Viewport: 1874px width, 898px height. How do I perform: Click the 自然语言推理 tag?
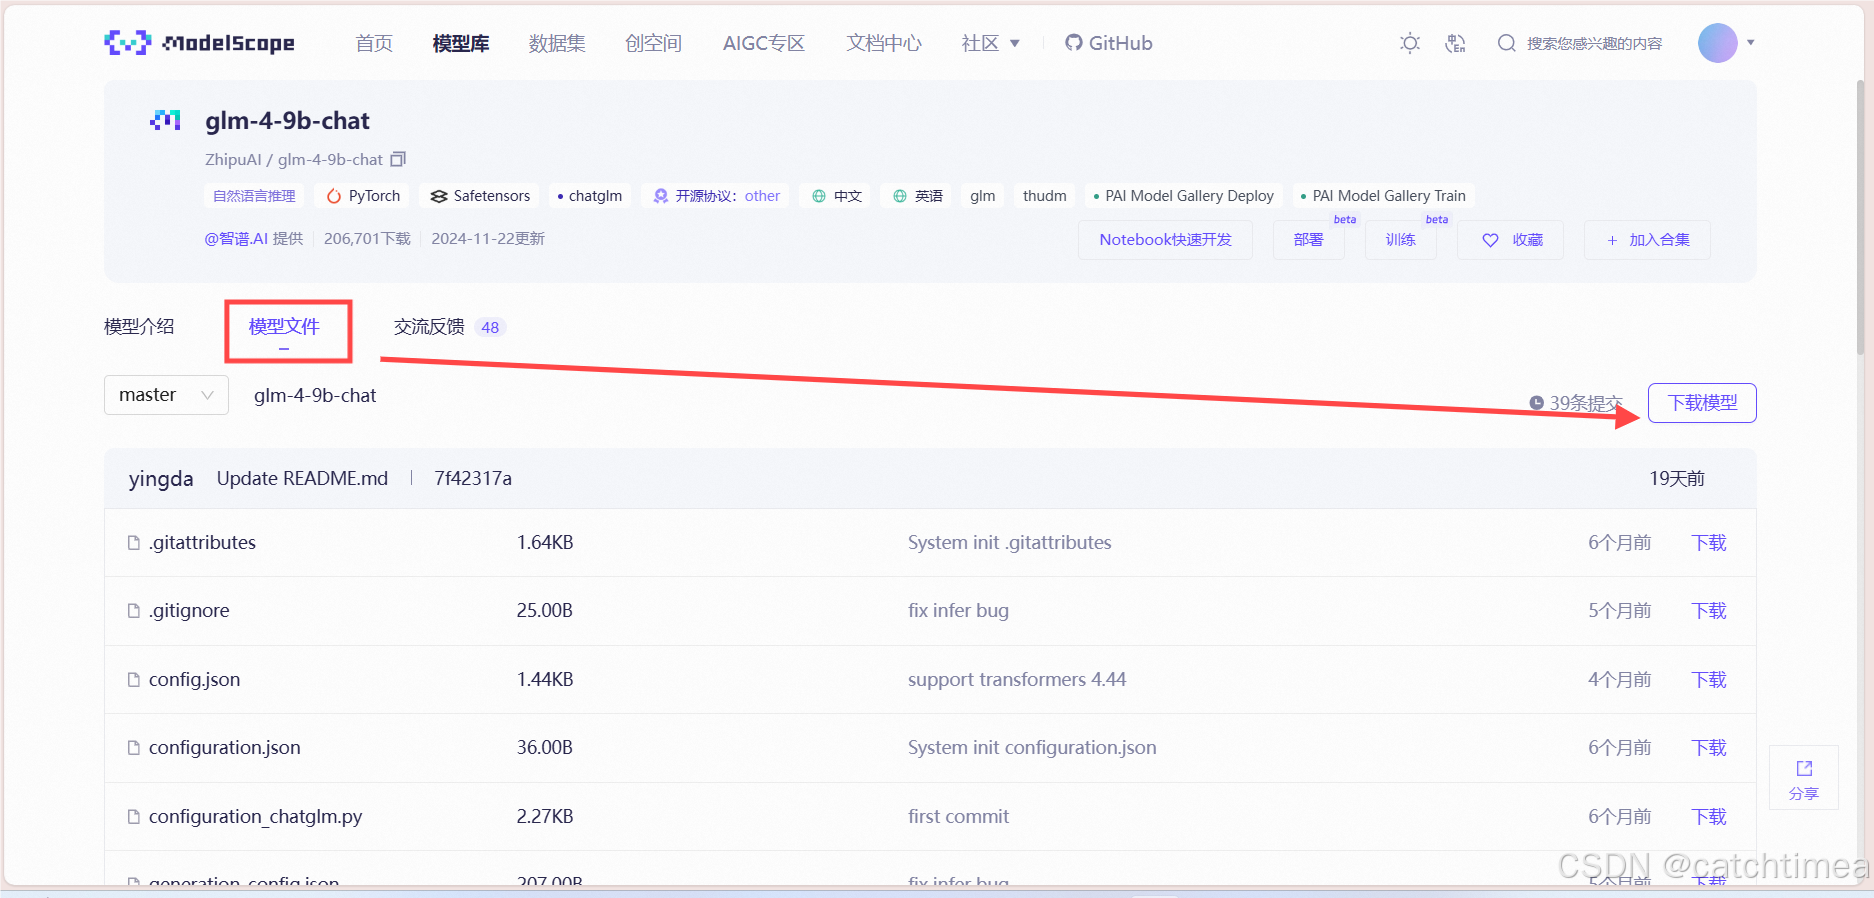tap(254, 196)
